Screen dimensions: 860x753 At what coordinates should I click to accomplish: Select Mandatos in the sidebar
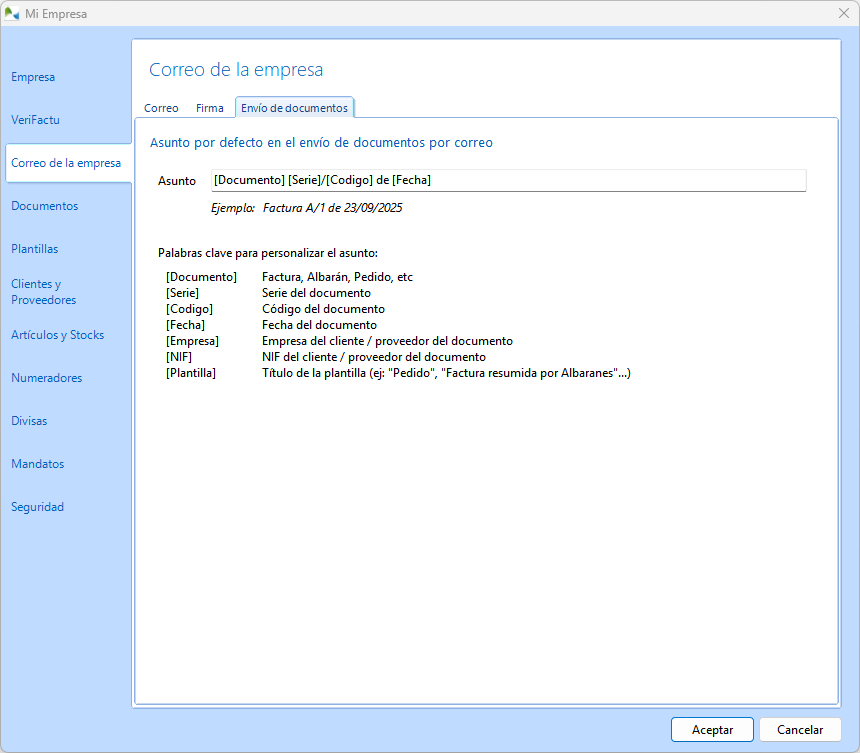pyautogui.click(x=38, y=464)
